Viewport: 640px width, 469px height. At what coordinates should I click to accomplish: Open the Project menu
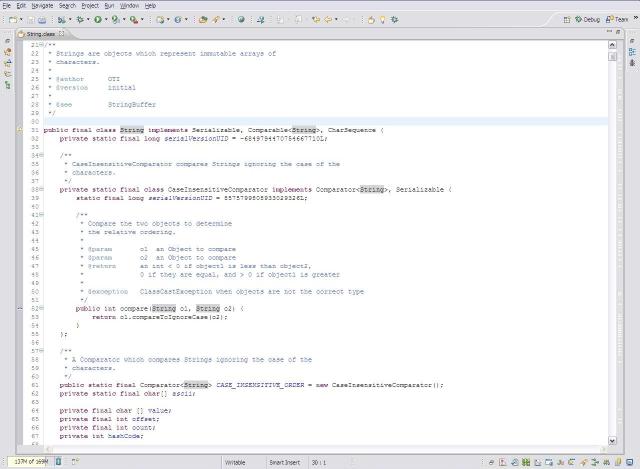click(x=90, y=5)
